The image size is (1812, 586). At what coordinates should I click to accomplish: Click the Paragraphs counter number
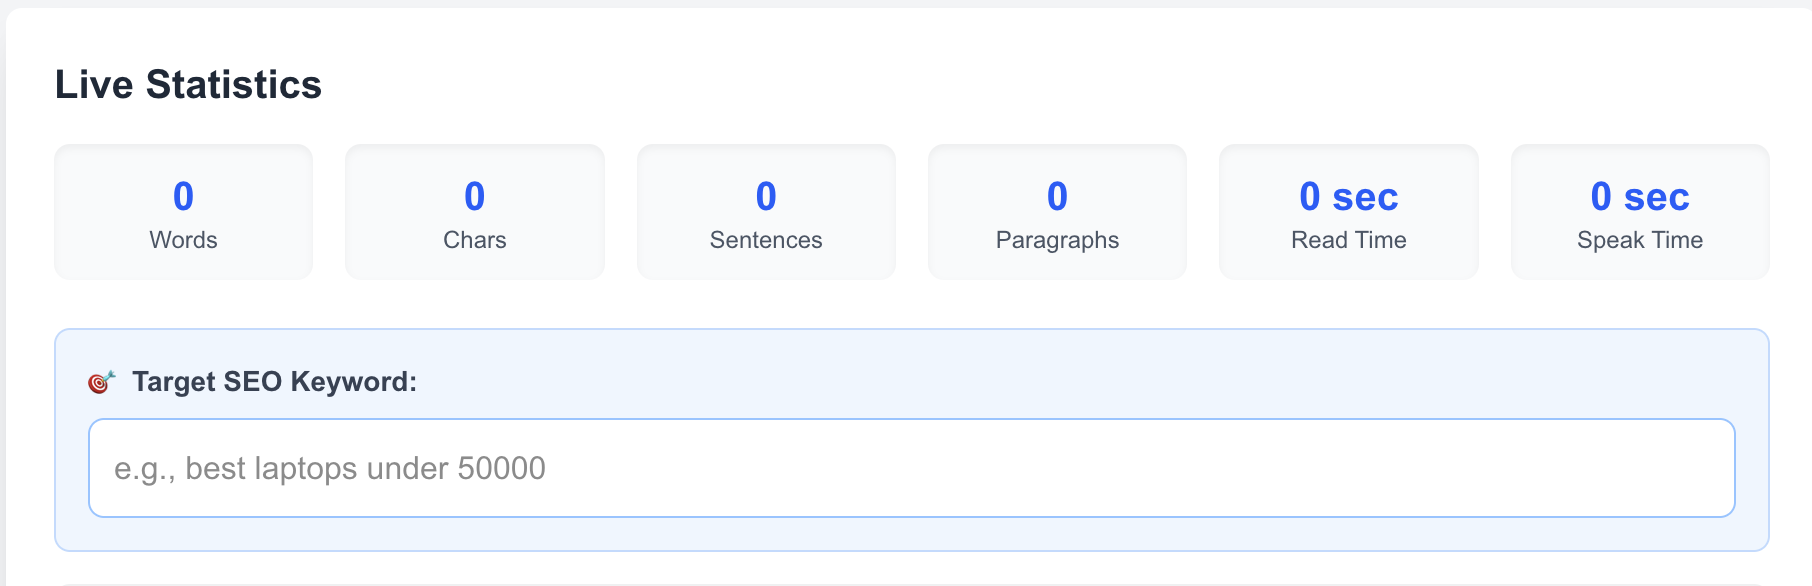[x=1057, y=197]
